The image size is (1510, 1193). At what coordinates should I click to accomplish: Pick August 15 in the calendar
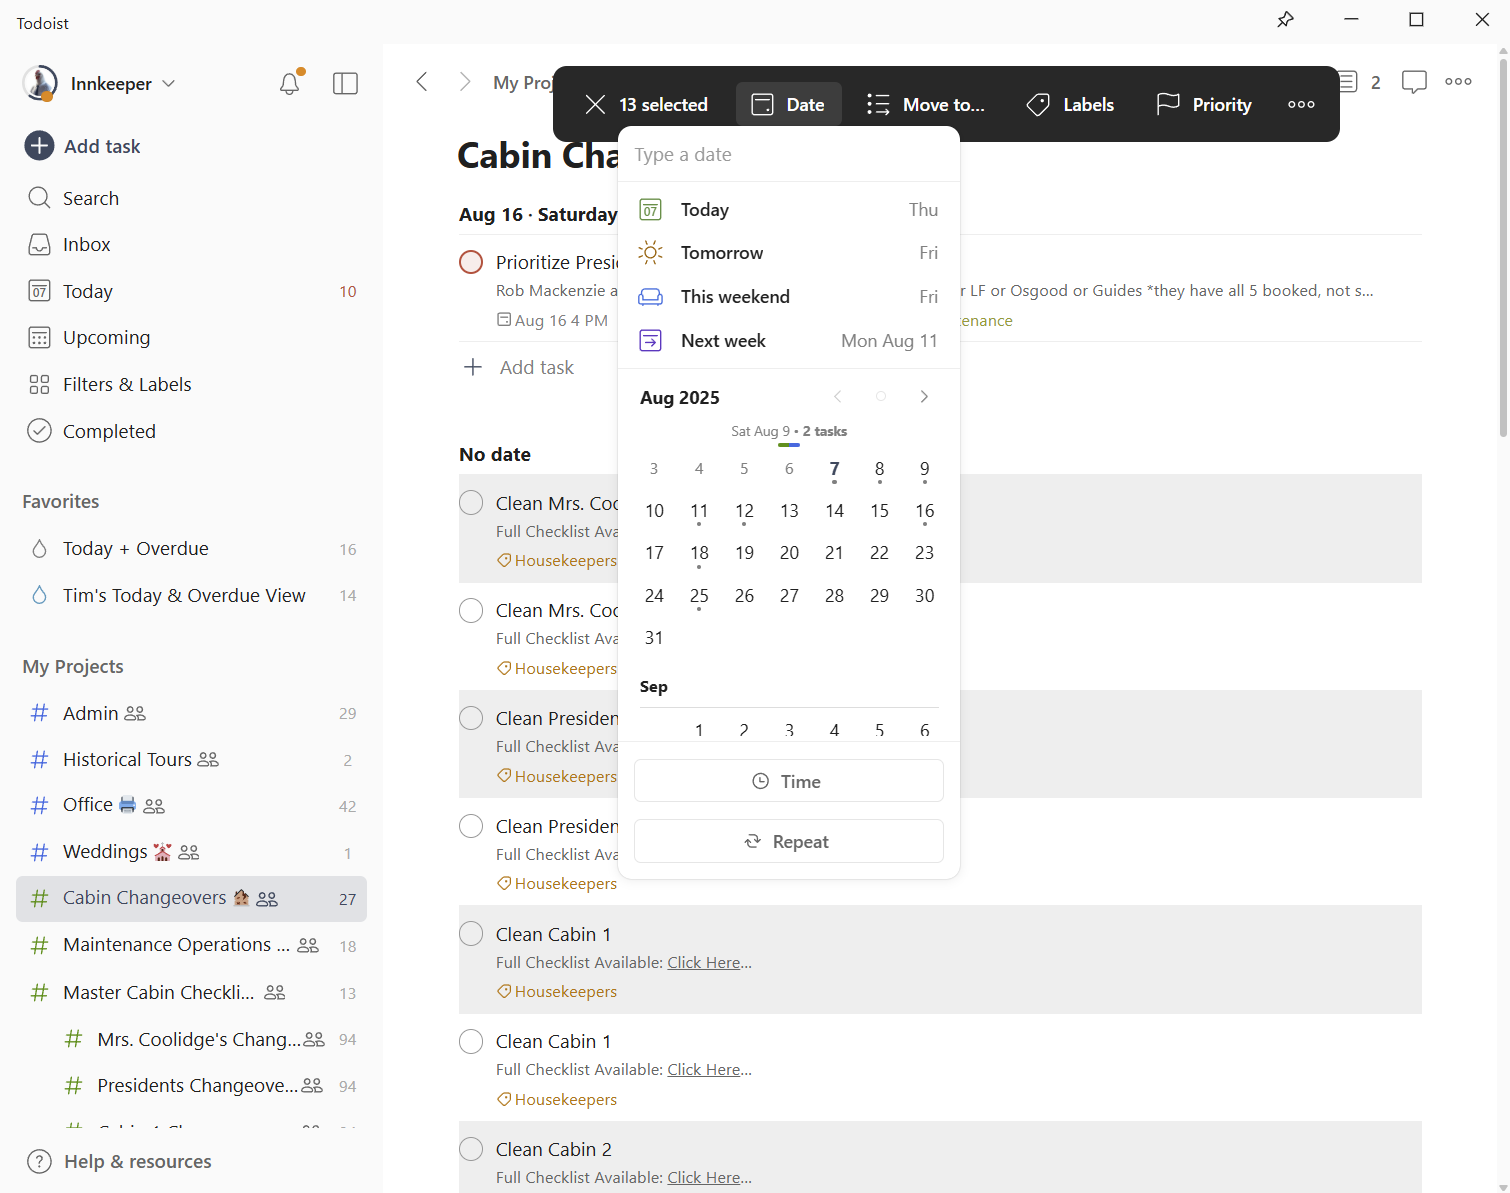tap(879, 511)
